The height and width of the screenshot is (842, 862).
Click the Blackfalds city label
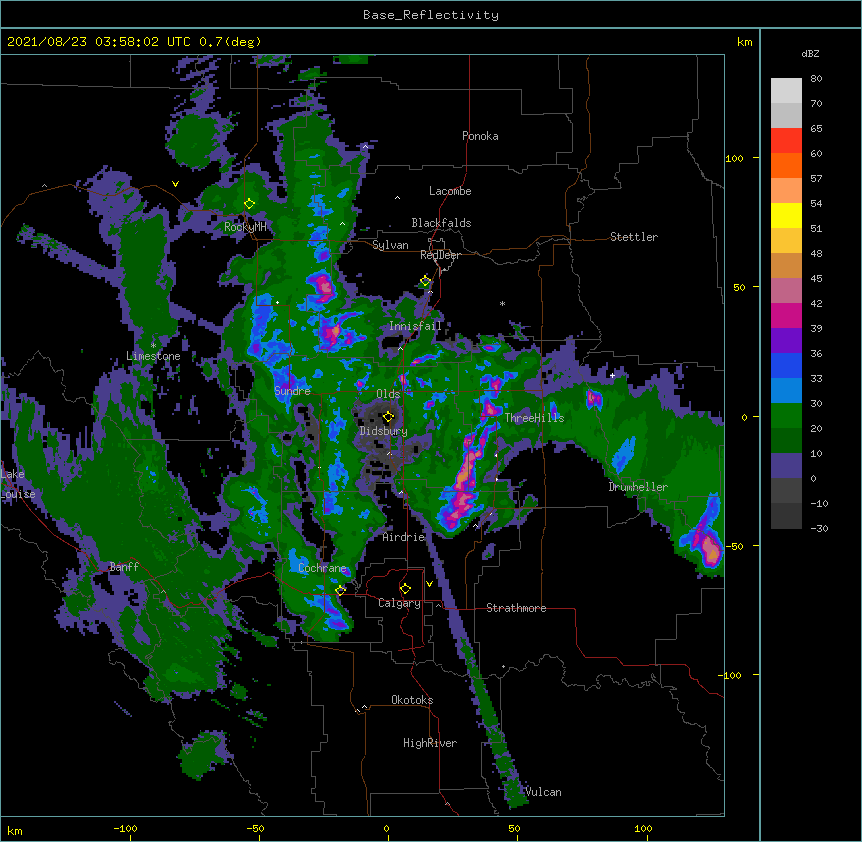441,223
